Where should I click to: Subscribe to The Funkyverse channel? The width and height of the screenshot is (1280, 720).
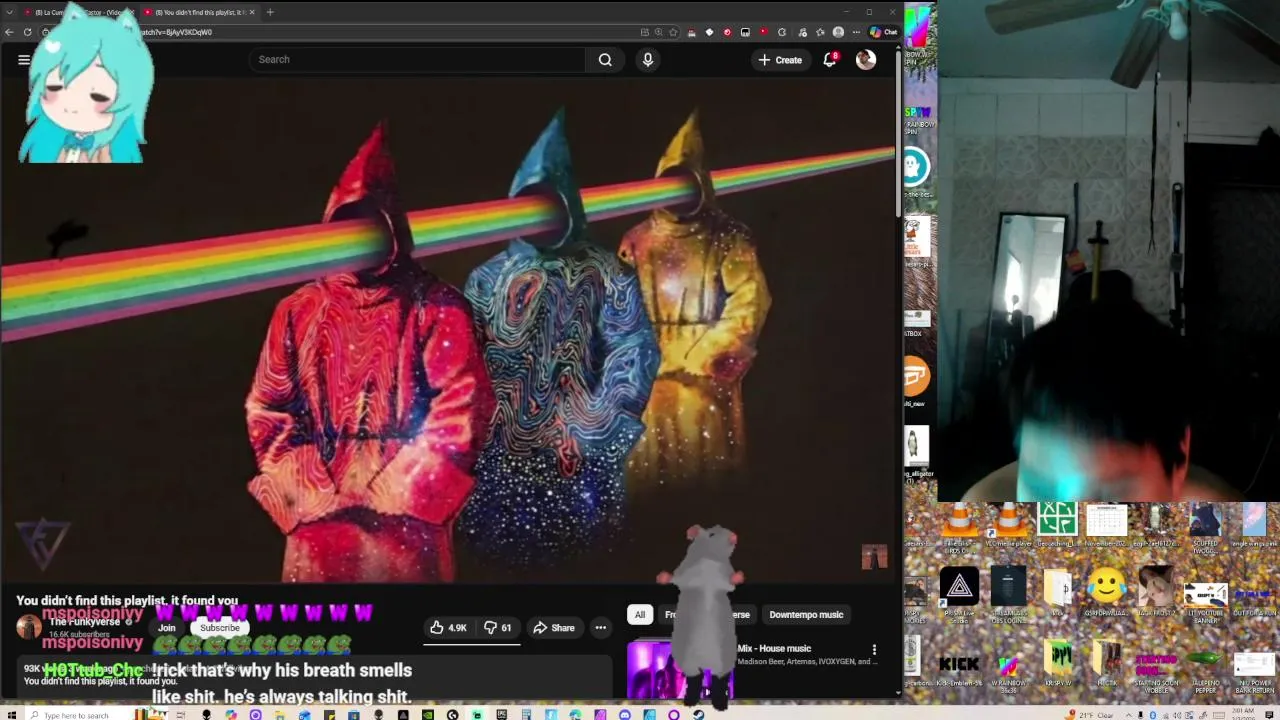(219, 628)
